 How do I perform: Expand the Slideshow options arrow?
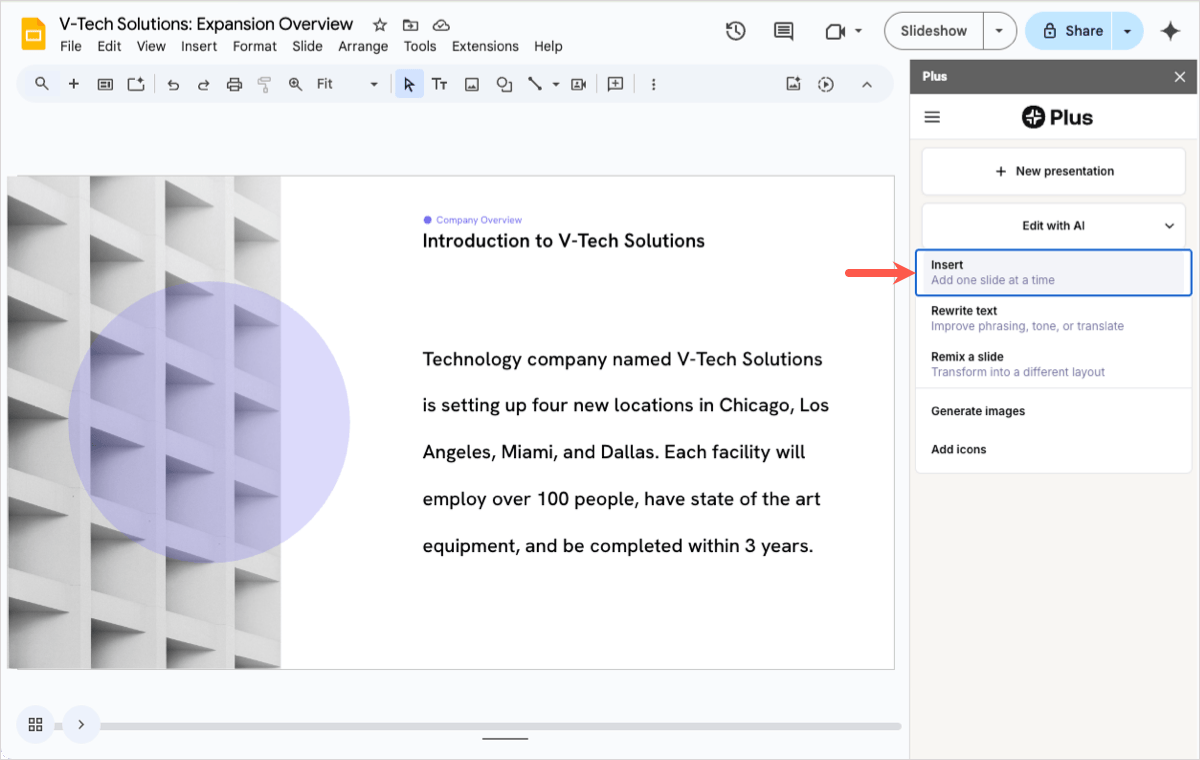click(x=999, y=31)
